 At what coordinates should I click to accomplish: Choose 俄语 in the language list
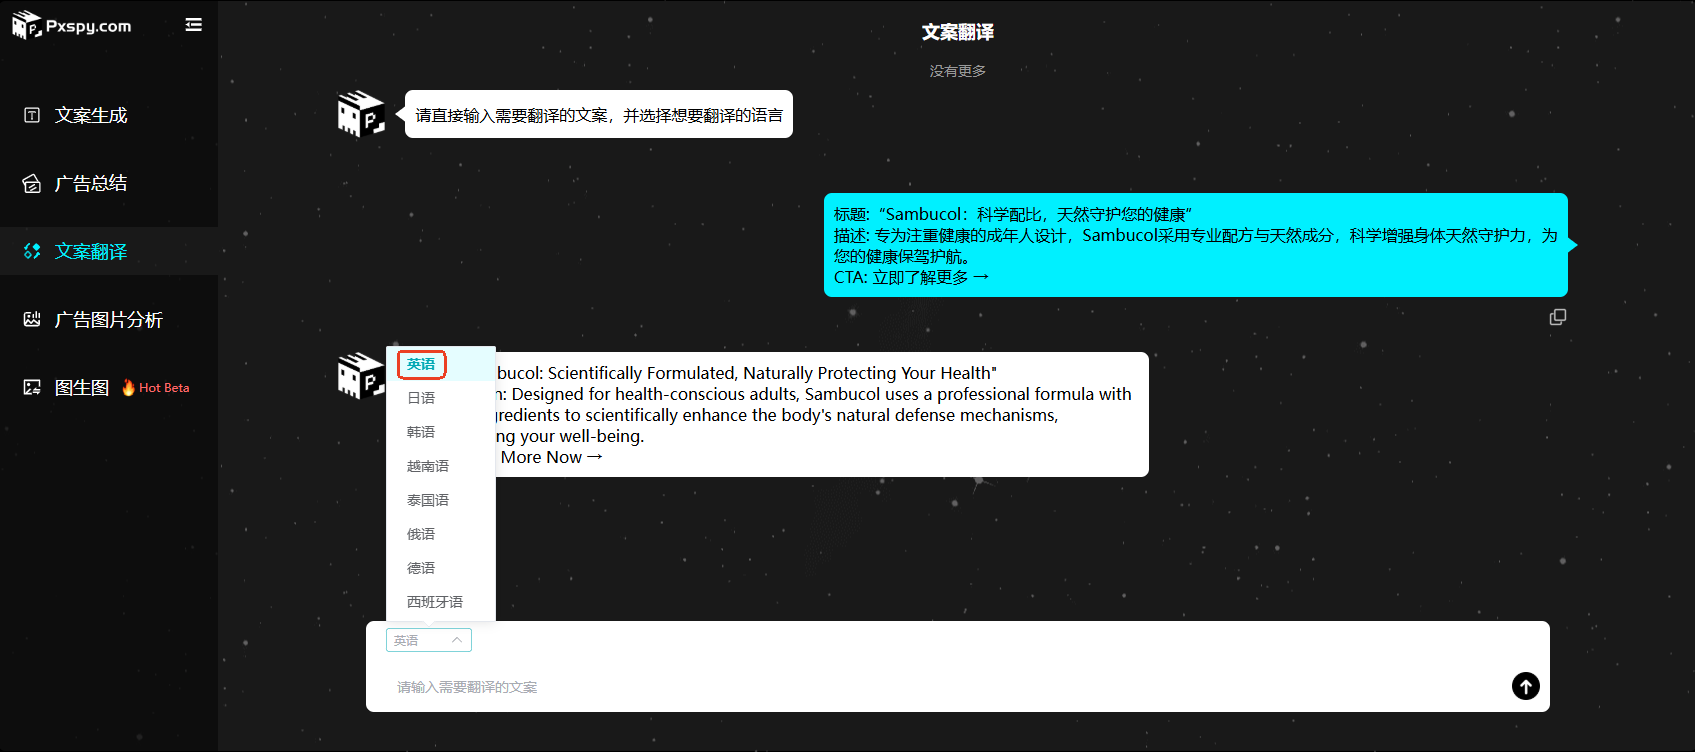(x=441, y=534)
